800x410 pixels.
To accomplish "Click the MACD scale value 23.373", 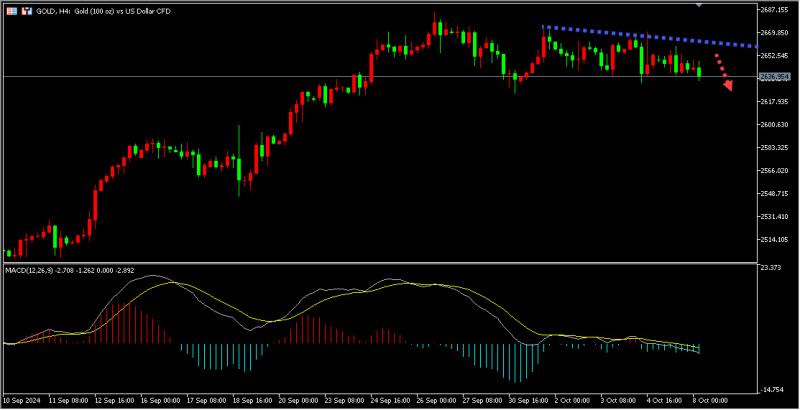I will [771, 268].
